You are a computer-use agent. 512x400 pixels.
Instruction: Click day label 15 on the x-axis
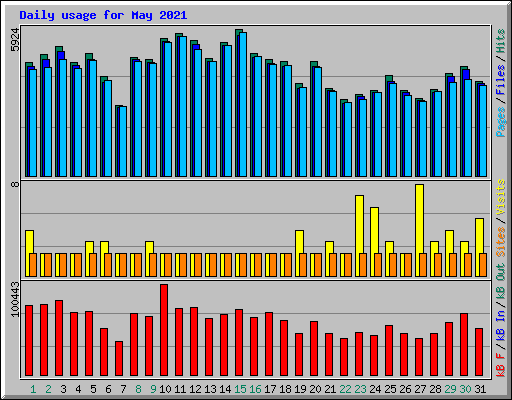240,389
